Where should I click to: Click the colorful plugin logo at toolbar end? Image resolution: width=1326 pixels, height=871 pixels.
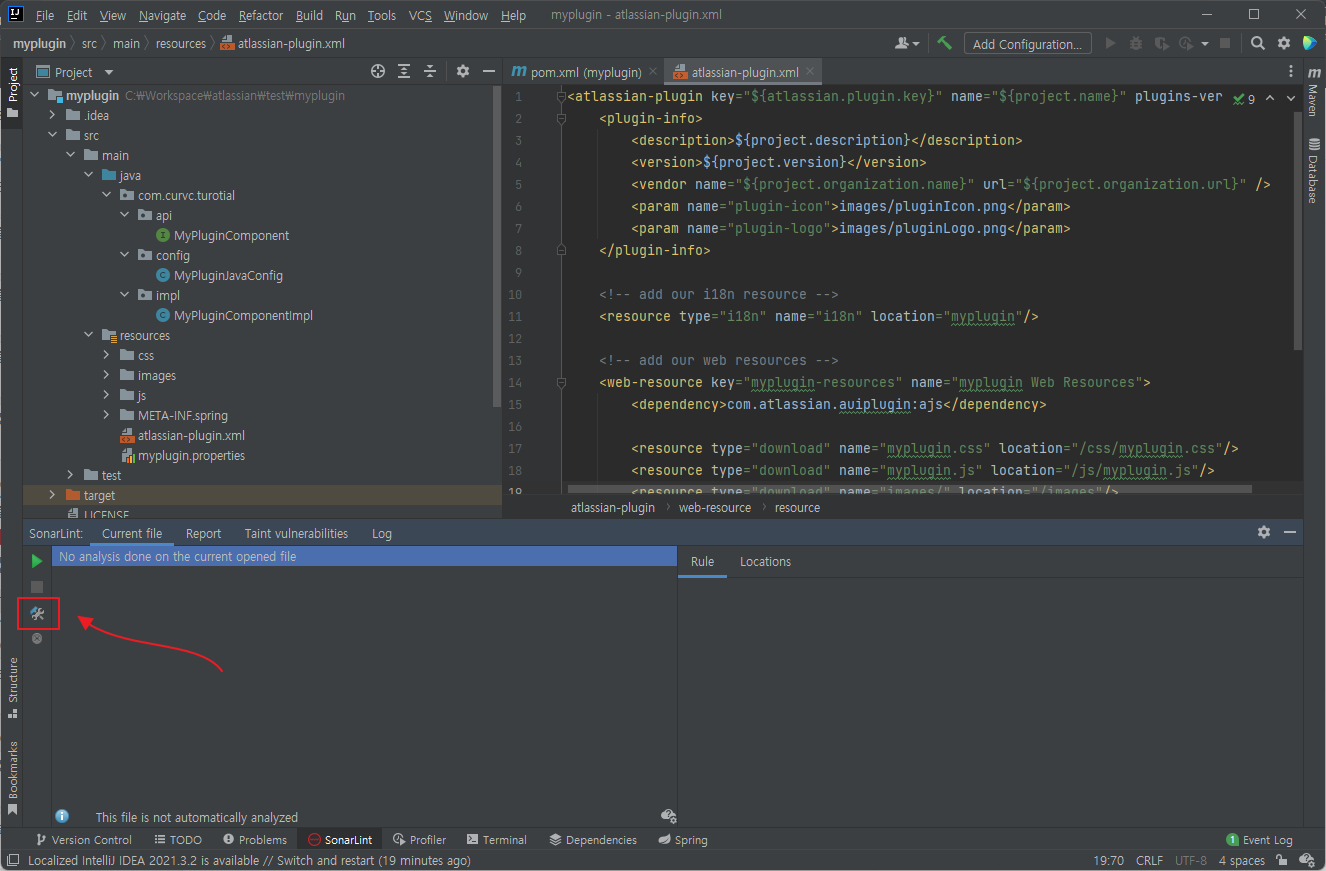(x=1309, y=43)
